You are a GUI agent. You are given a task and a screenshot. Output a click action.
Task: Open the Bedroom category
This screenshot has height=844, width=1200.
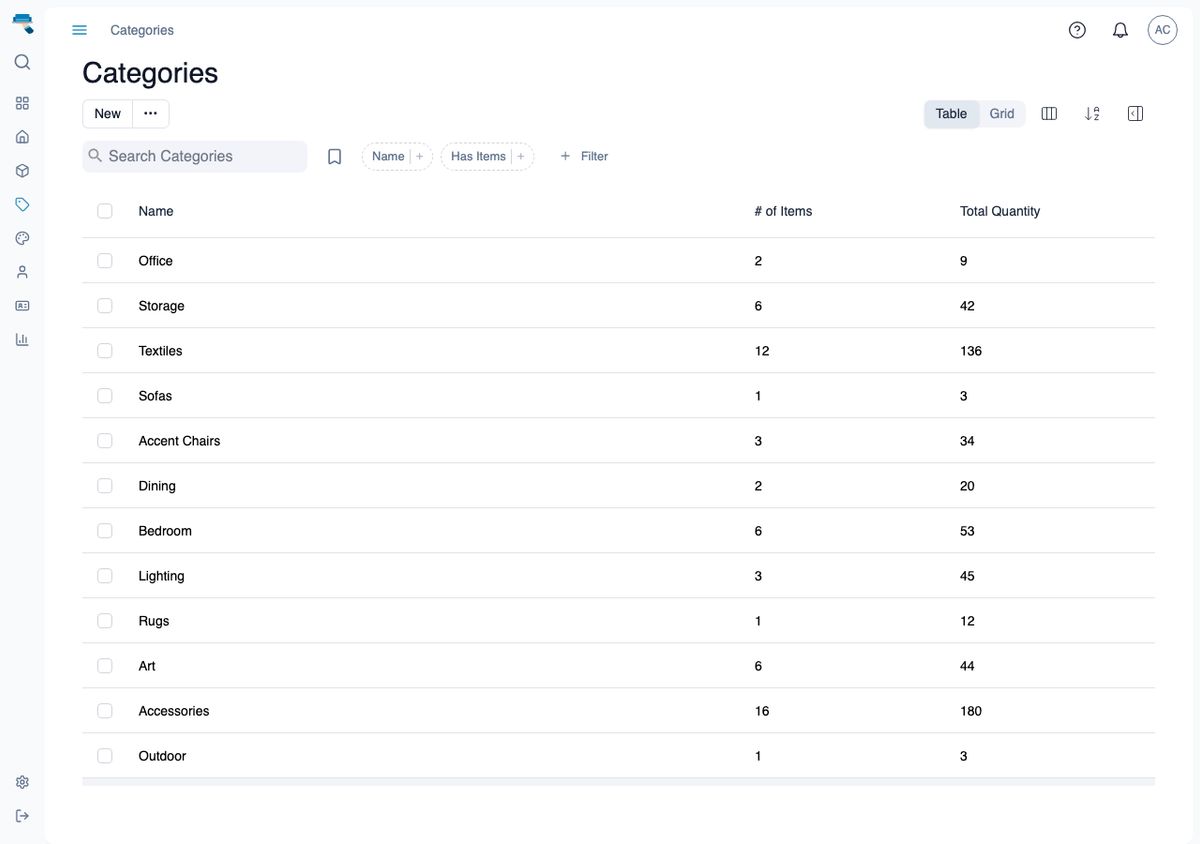point(165,531)
